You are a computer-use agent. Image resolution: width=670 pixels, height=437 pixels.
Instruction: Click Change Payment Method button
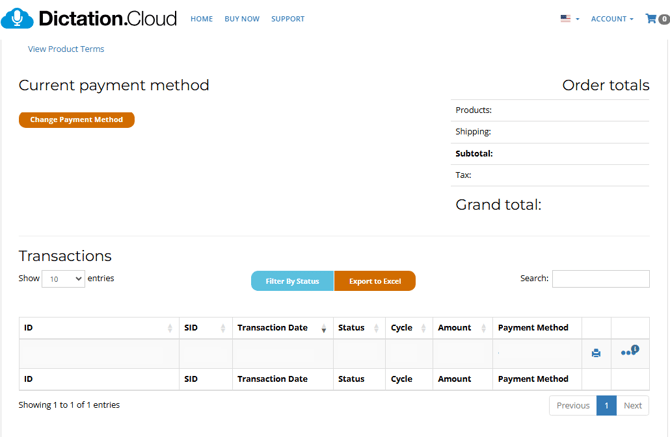click(x=76, y=120)
